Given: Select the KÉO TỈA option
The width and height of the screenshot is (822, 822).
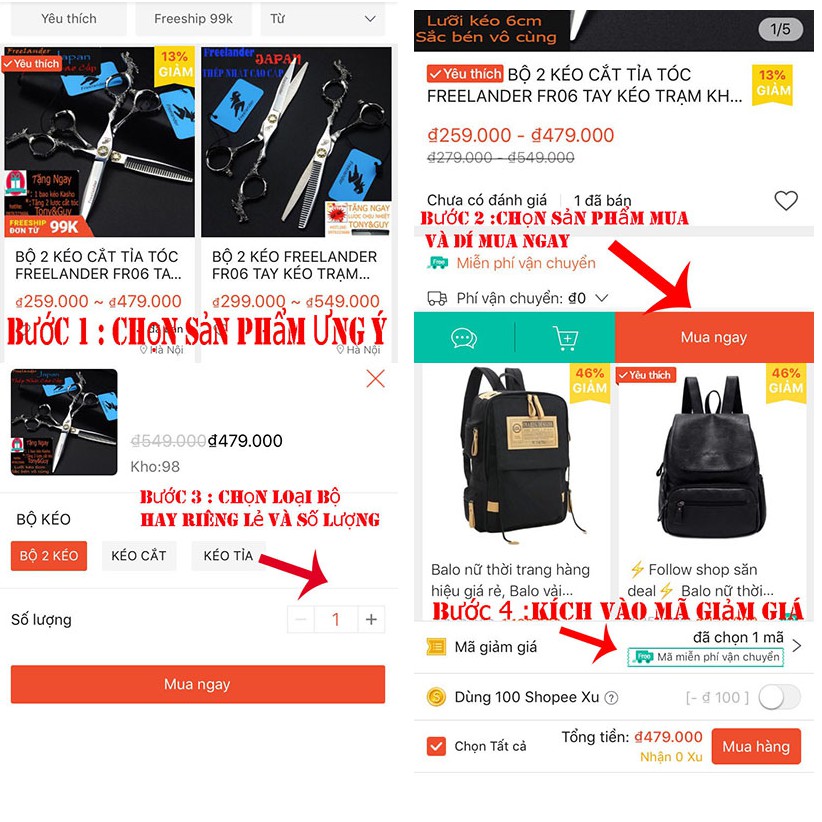Looking at the screenshot, I should (x=228, y=556).
